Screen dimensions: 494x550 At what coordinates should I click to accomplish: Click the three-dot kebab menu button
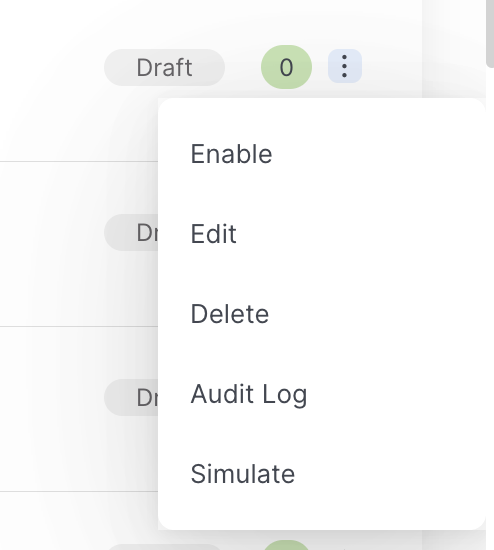tap(345, 66)
